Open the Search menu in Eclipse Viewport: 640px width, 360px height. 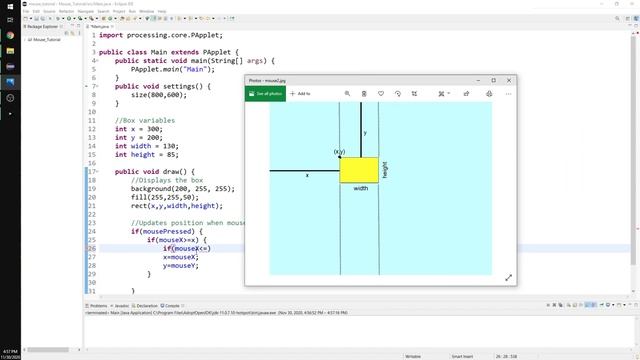pyautogui.click(x=103, y=11)
